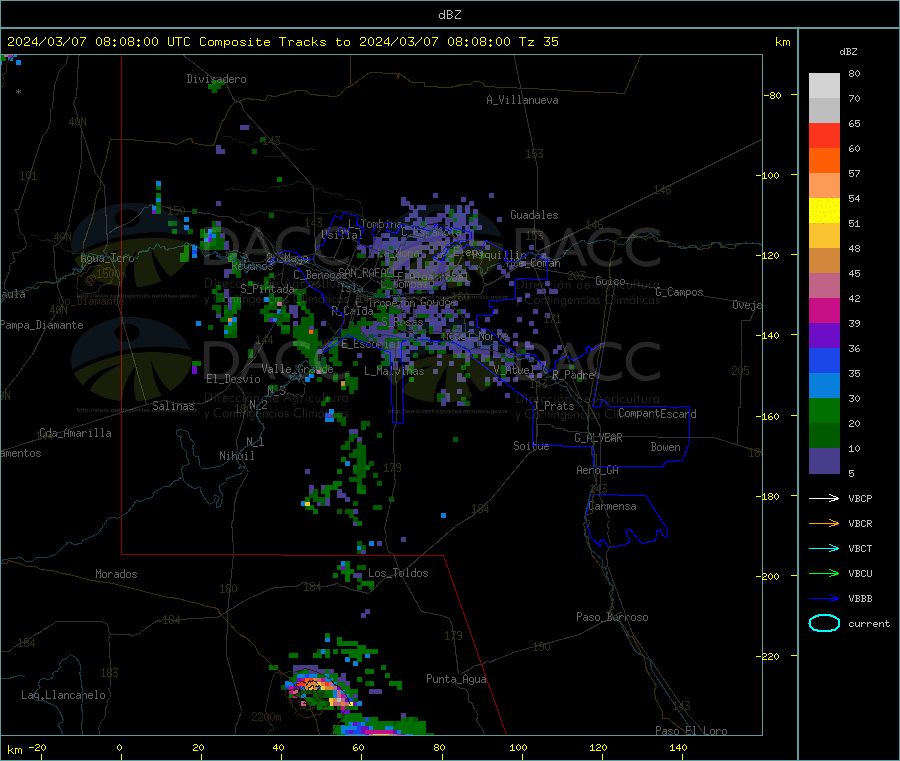Viewport: 900px width, 761px height.
Task: Click the Soitue map label
Action: (531, 446)
